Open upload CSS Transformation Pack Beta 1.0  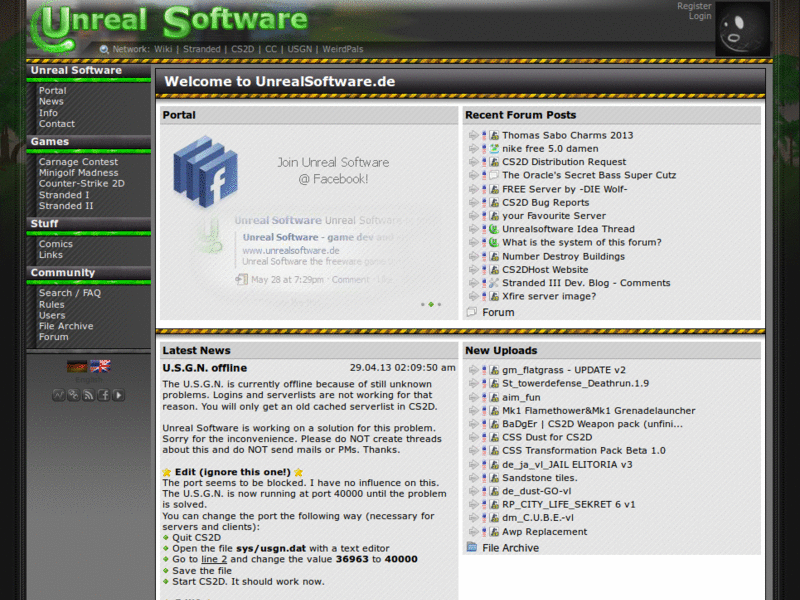[x=584, y=451]
